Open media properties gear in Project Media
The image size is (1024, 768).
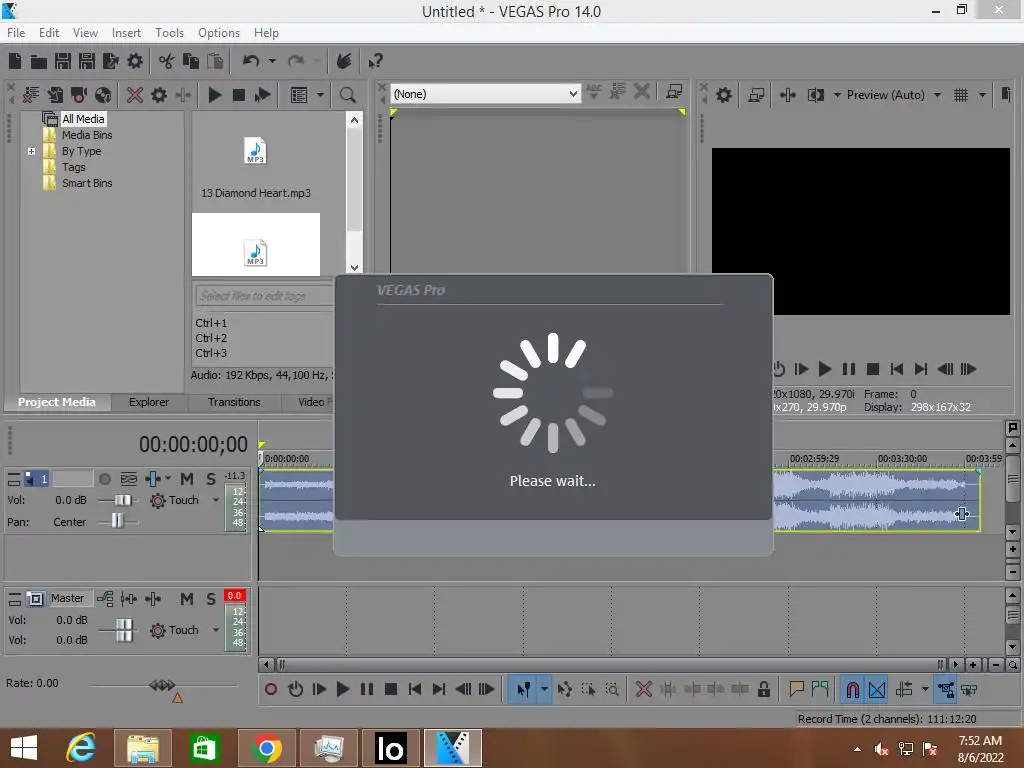159,95
